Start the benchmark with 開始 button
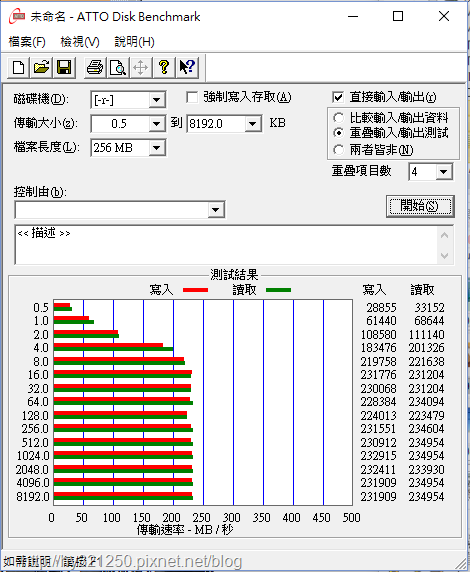 pos(420,206)
